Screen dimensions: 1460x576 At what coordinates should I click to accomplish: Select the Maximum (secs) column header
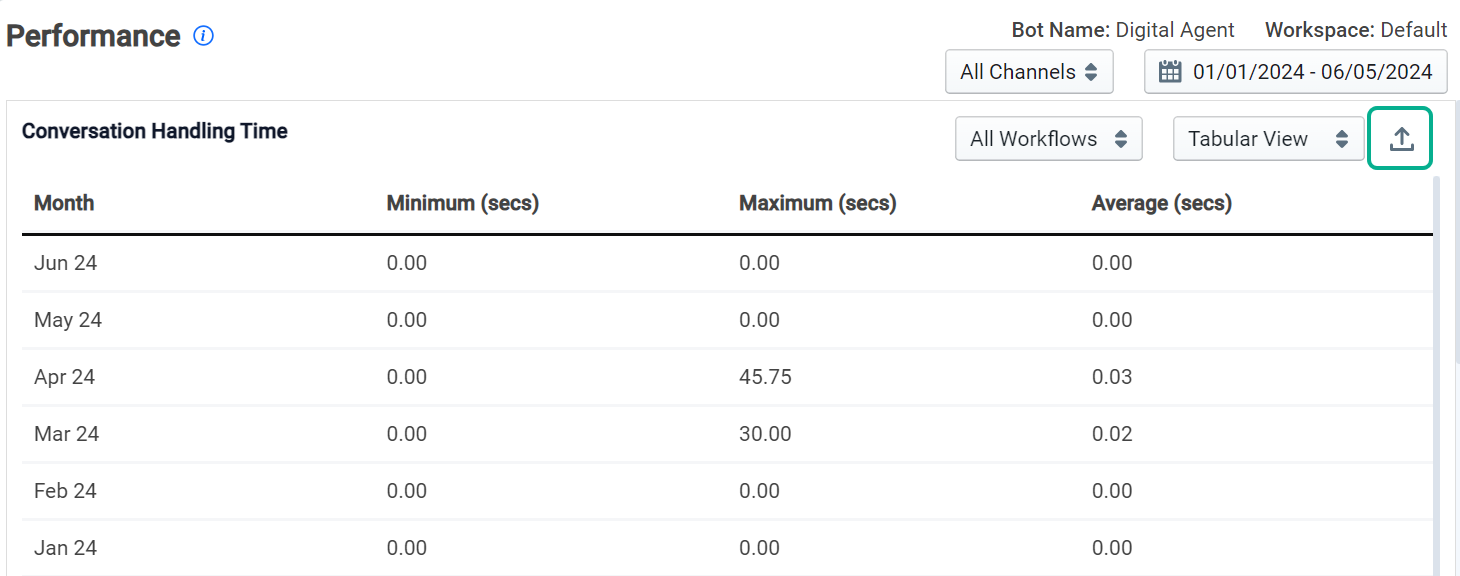[818, 203]
